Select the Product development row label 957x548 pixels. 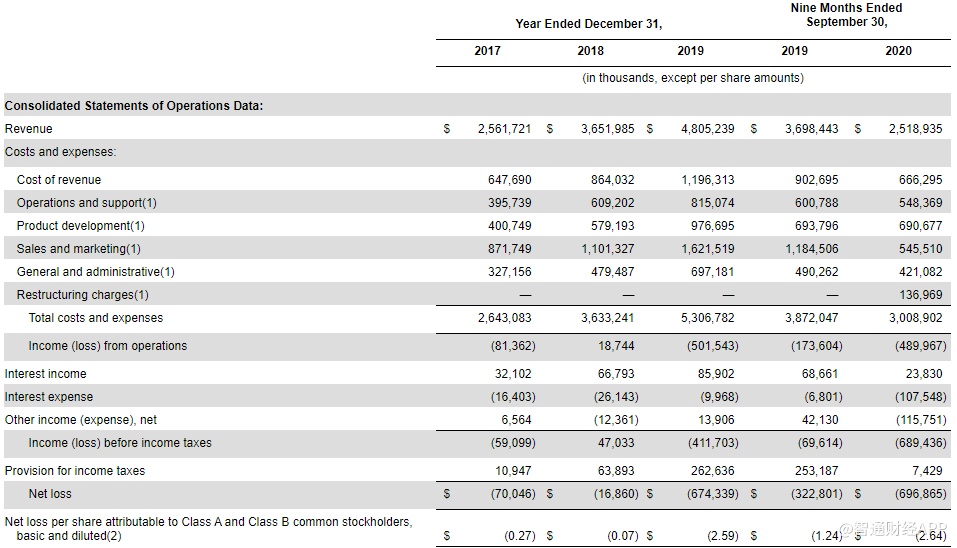click(x=80, y=226)
